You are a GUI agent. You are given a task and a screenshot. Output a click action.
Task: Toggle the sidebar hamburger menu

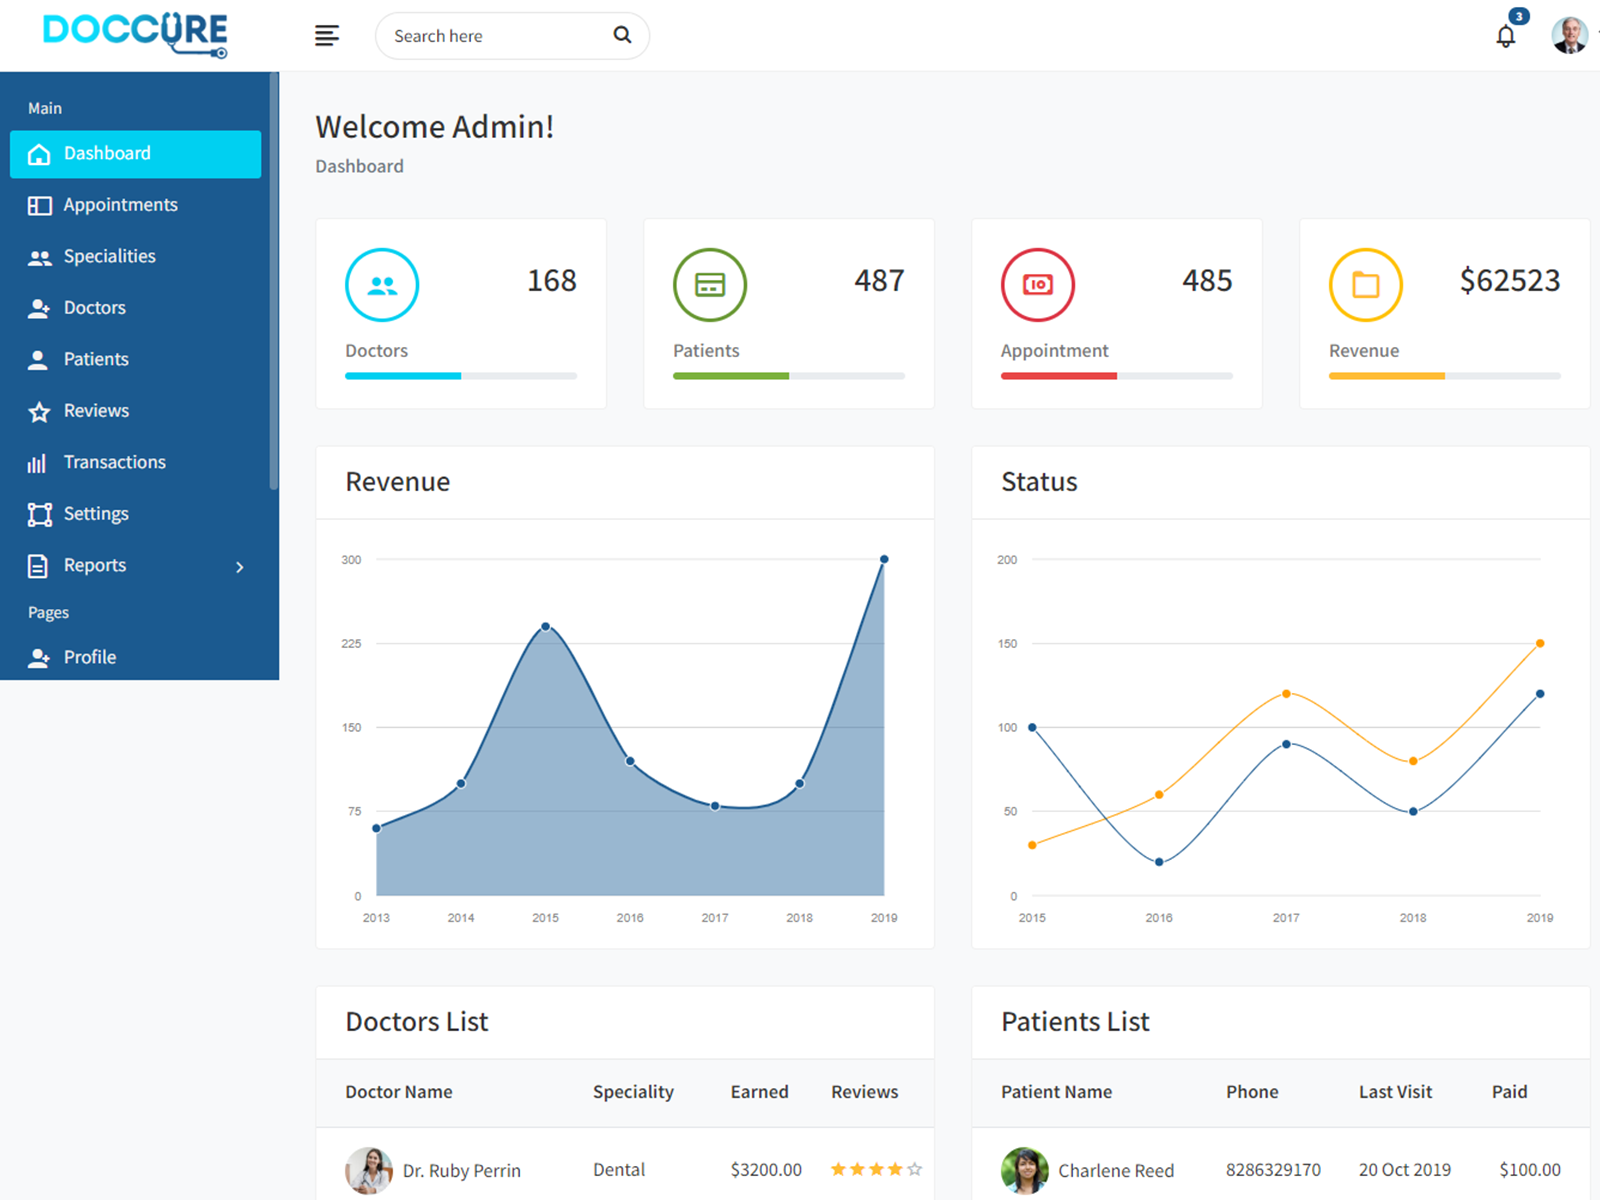(326, 35)
